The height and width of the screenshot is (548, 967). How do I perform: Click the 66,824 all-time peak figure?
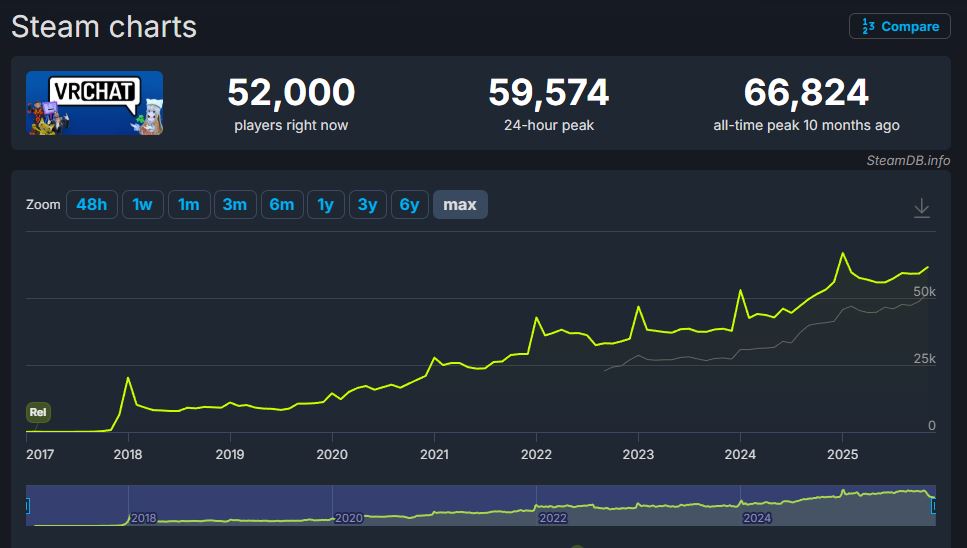pyautogui.click(x=806, y=92)
